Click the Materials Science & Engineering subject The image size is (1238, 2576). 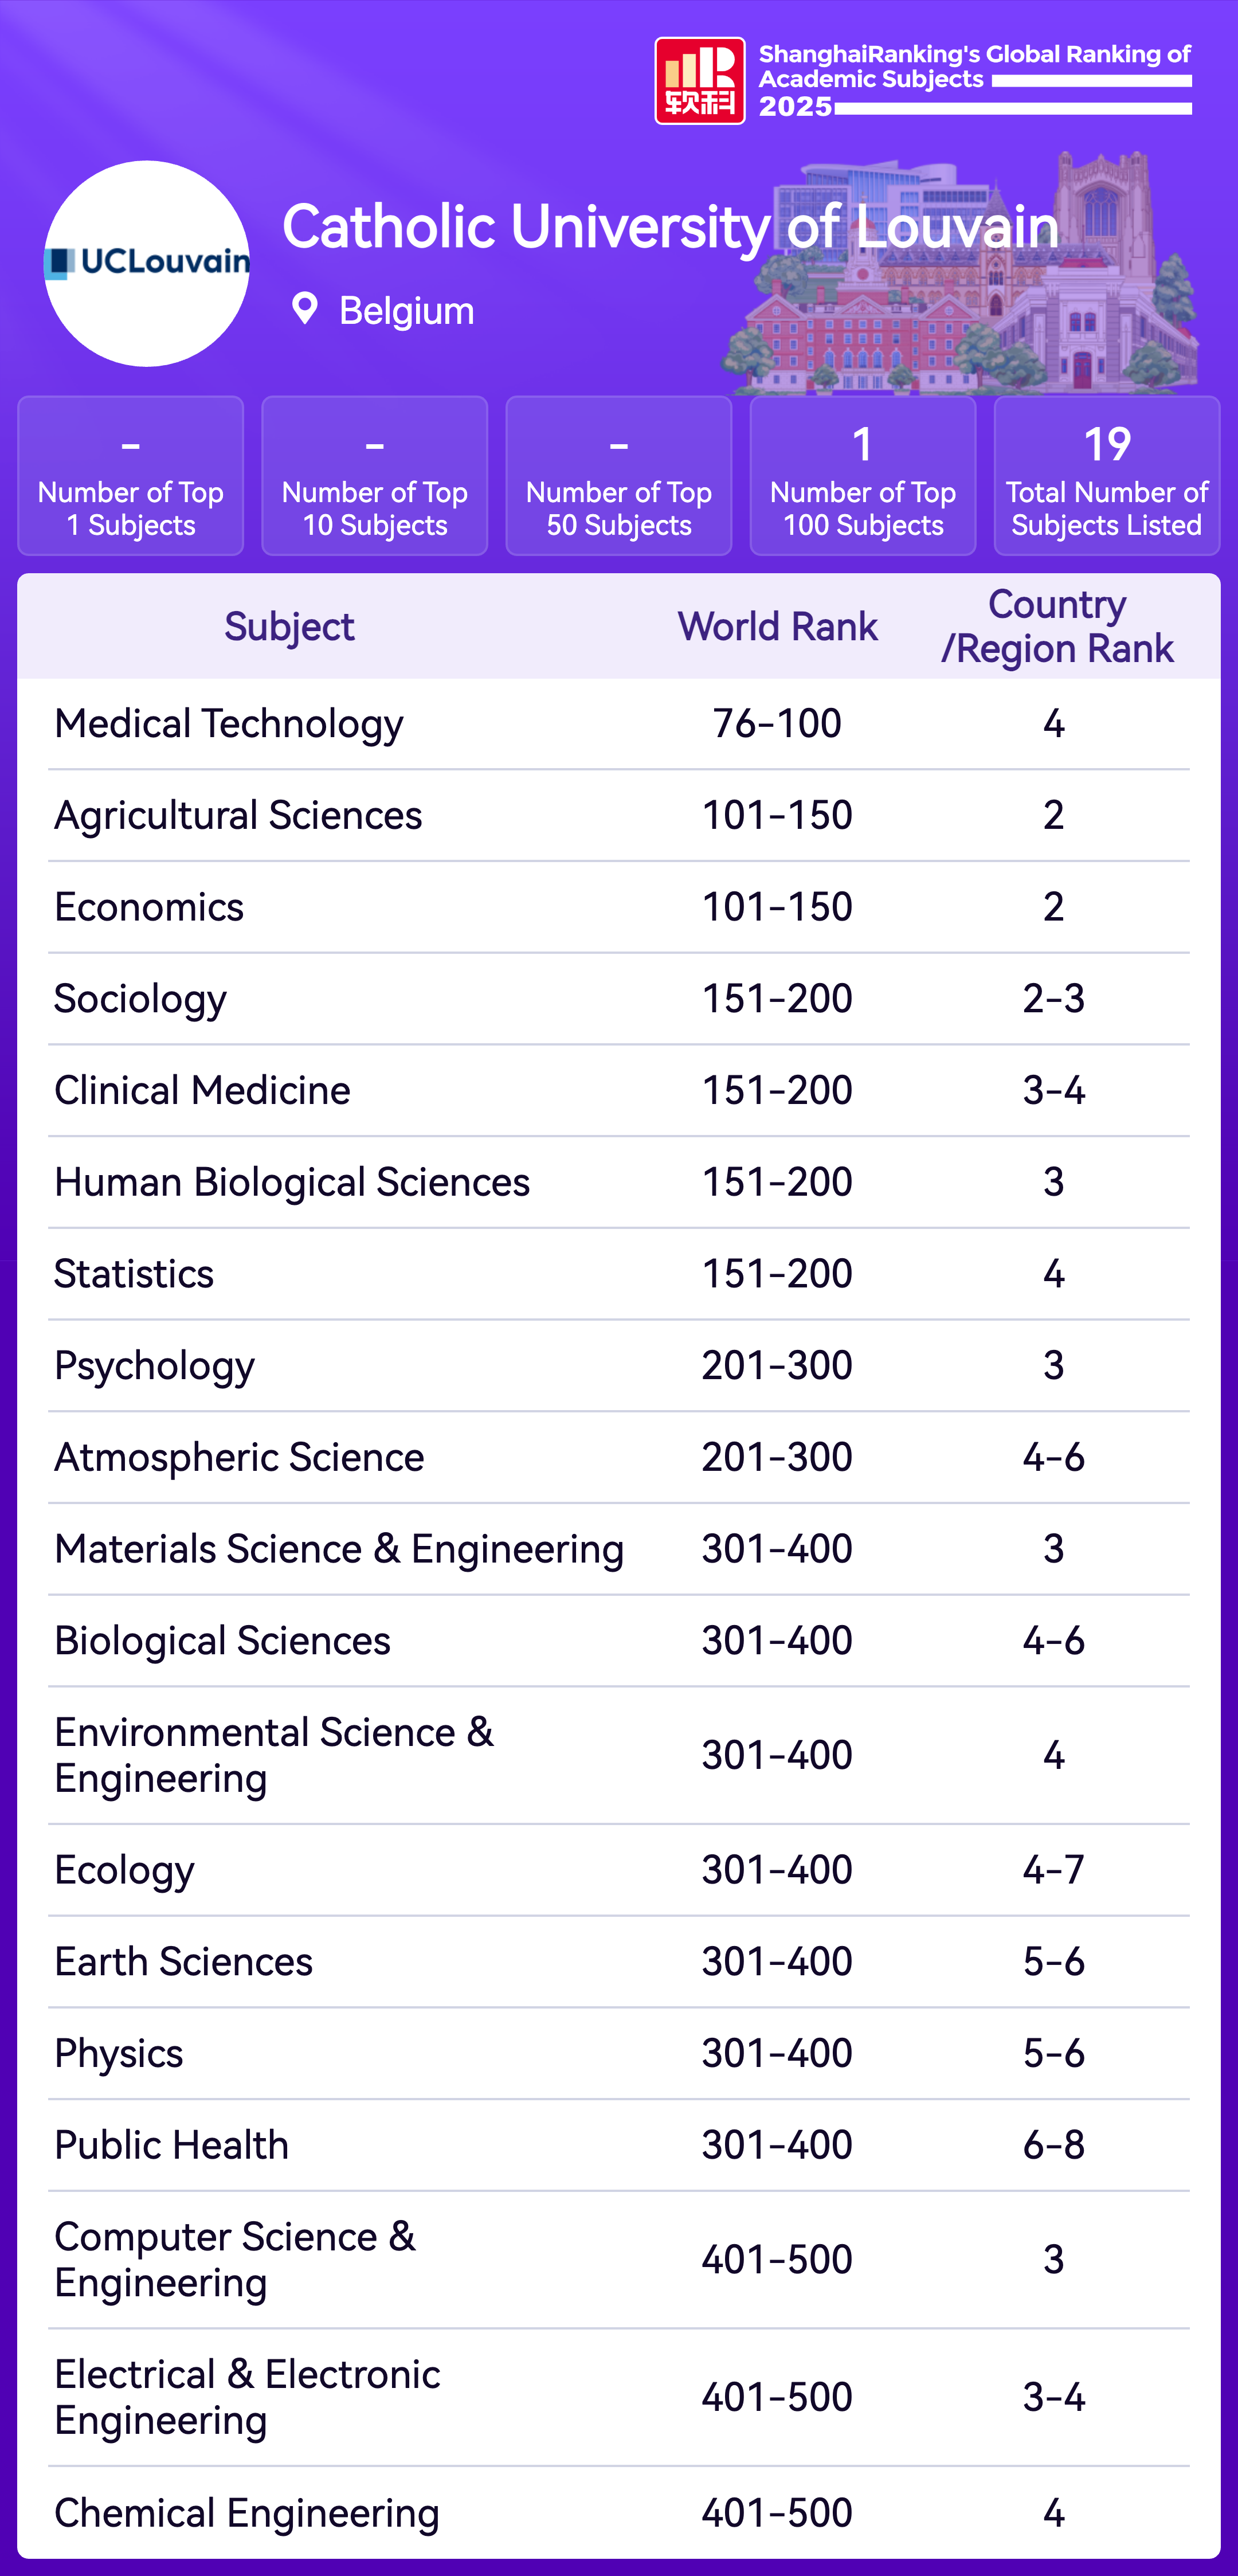339,1549
